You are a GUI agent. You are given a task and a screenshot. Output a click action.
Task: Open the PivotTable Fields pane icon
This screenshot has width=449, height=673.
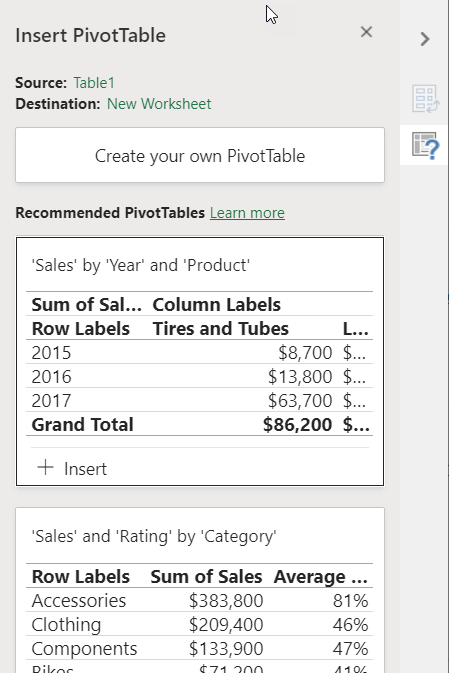(x=425, y=99)
